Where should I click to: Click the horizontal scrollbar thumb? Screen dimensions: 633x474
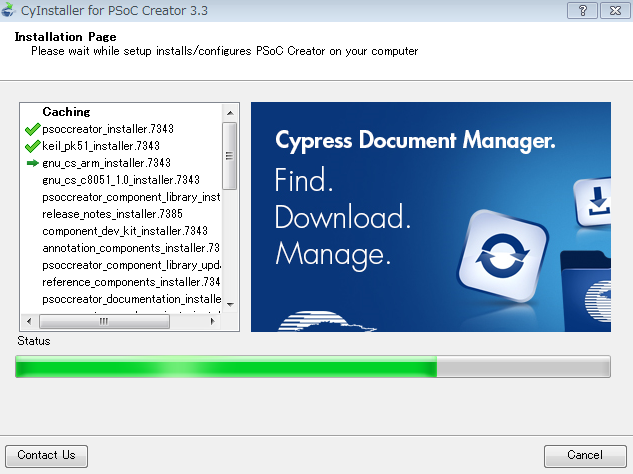104,321
